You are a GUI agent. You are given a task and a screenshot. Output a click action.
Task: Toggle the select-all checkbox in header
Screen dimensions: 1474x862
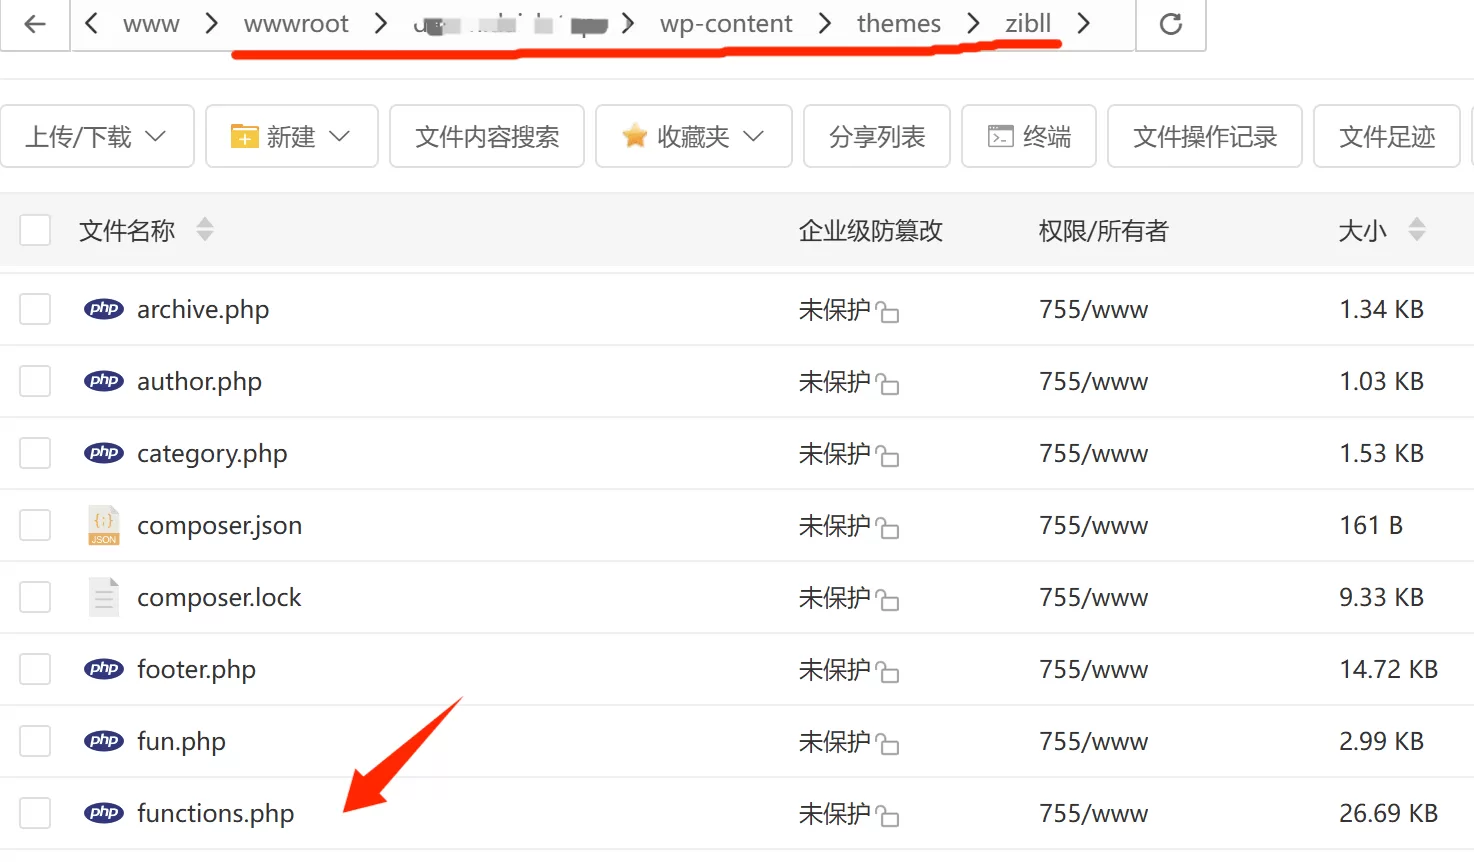[x=35, y=230]
